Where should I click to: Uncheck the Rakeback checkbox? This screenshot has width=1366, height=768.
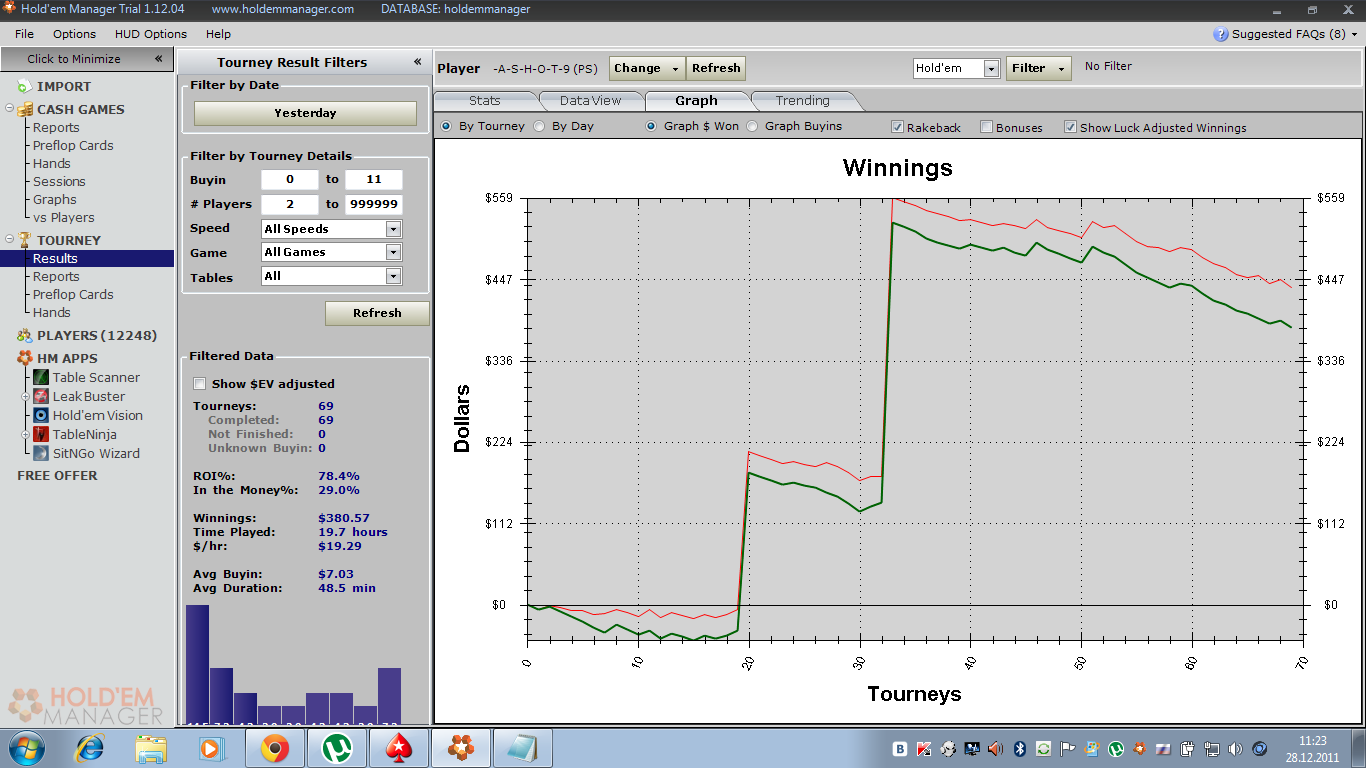point(897,127)
